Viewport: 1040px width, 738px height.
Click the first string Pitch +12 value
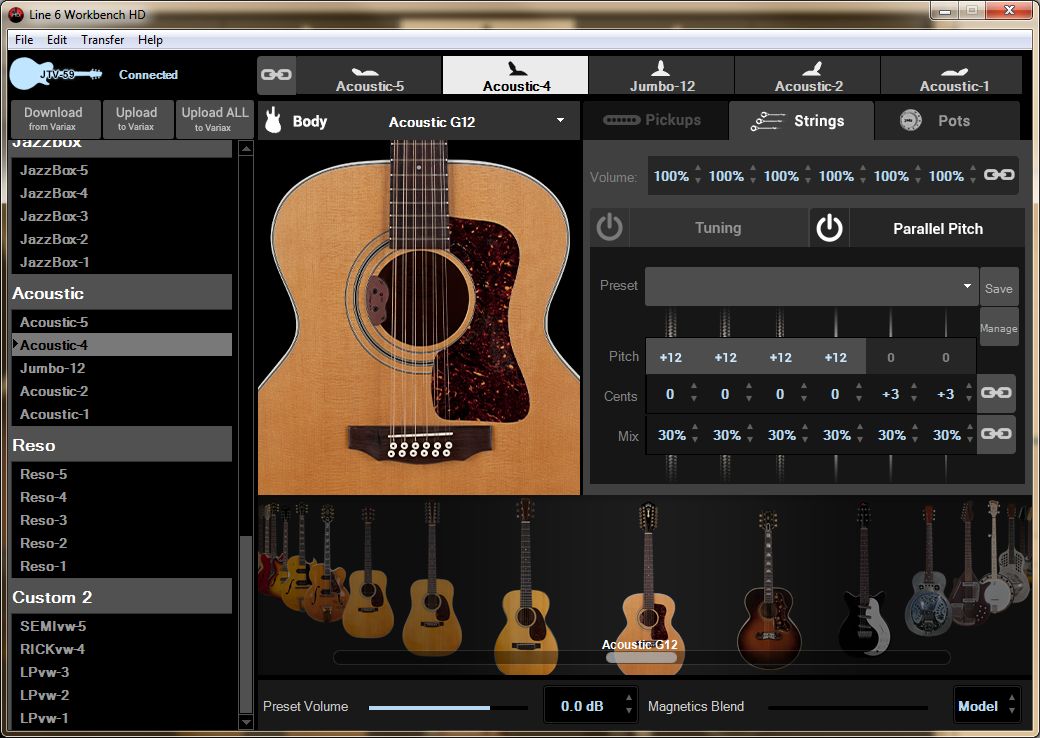(x=671, y=357)
